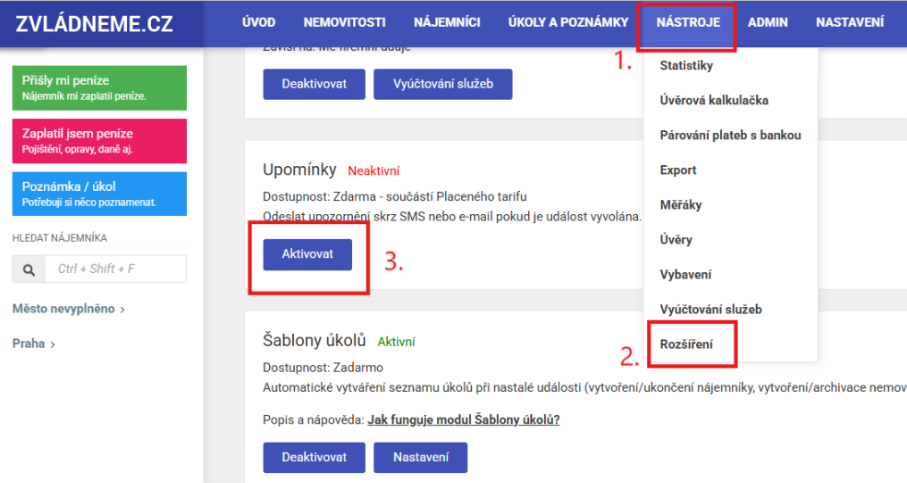Click the Export menu item
Screen dimensions: 907x483
678,170
